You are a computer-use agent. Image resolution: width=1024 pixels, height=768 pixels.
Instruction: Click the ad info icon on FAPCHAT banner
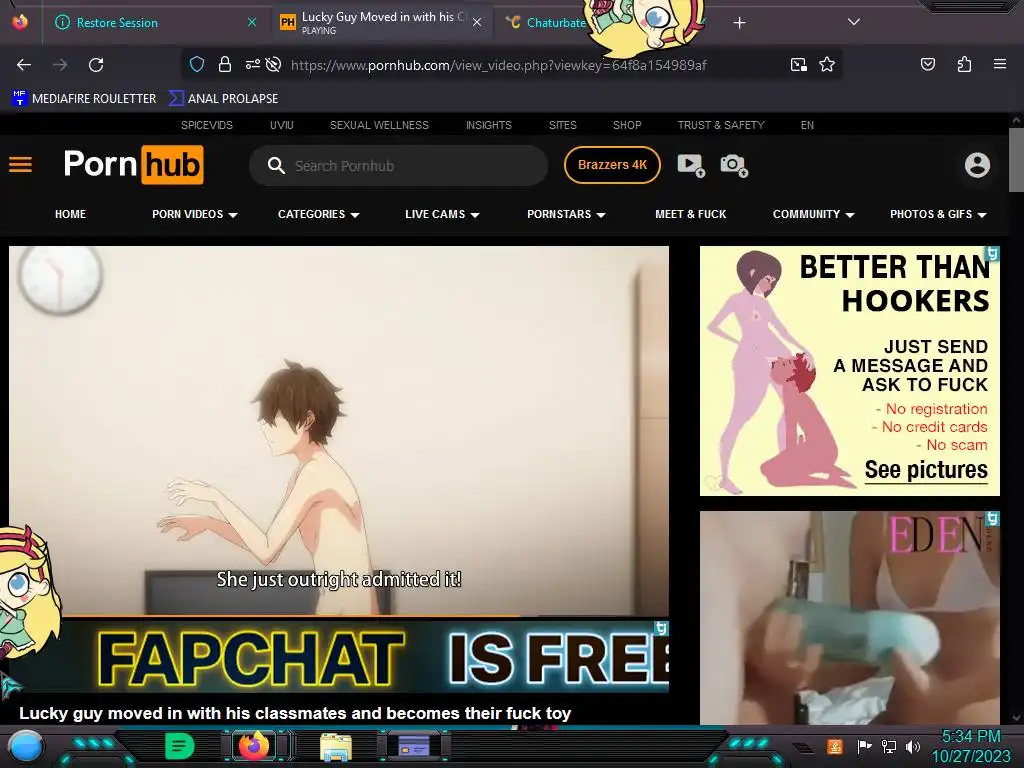tap(662, 628)
